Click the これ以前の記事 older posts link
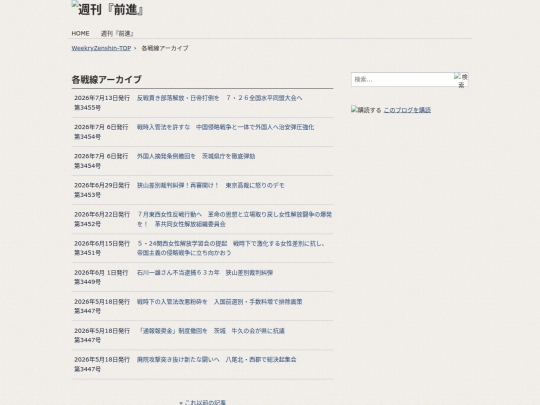 click(202, 402)
